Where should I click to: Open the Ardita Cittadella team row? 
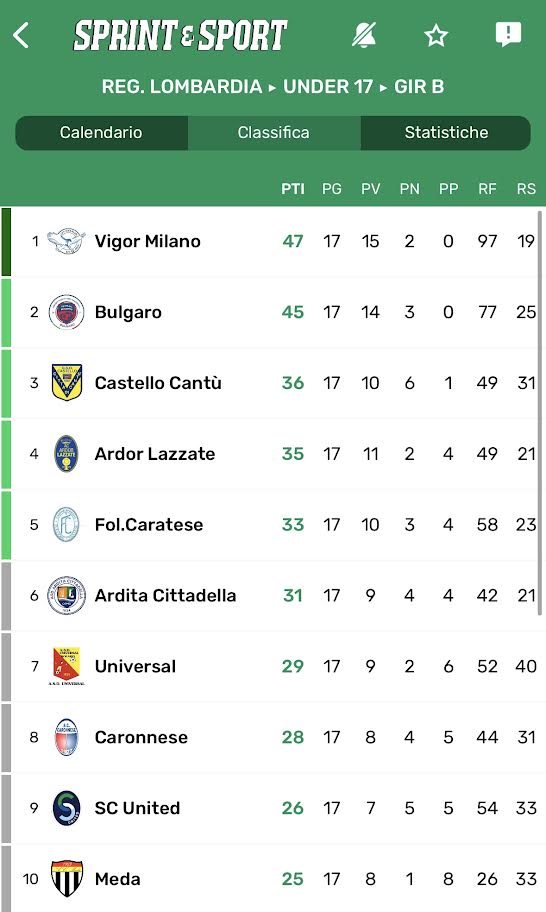[273, 596]
